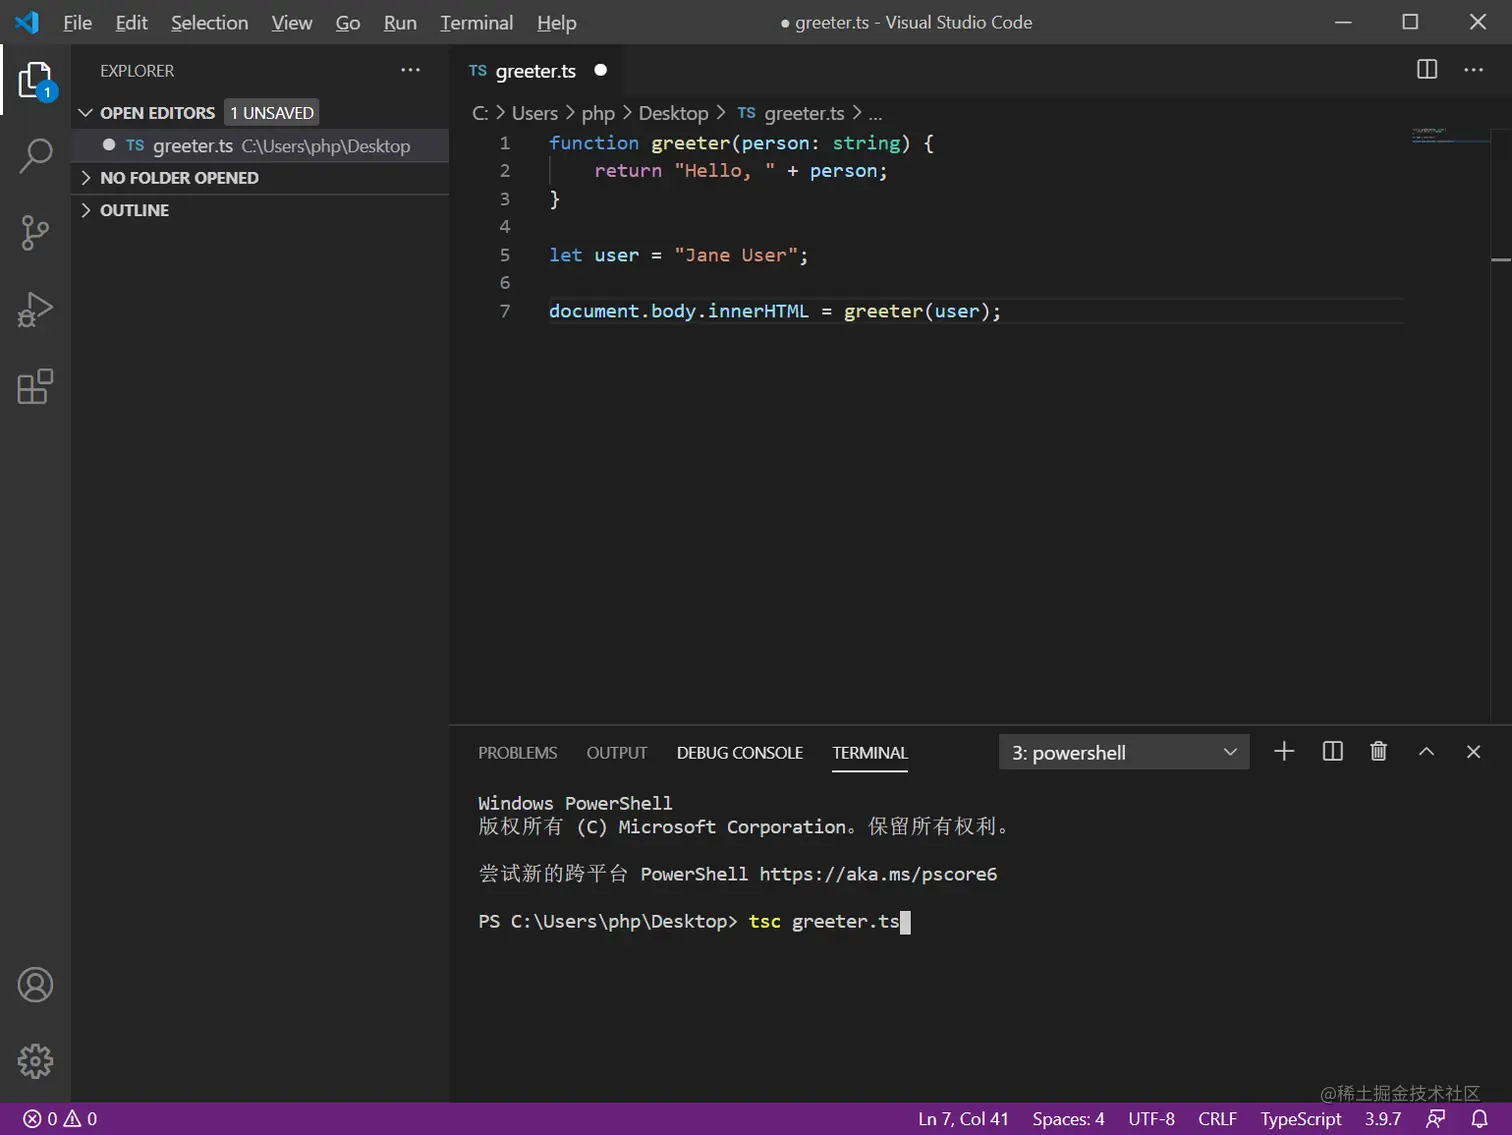The height and width of the screenshot is (1135, 1512).
Task: Open editor More Actions ellipsis
Action: pos(1474,69)
